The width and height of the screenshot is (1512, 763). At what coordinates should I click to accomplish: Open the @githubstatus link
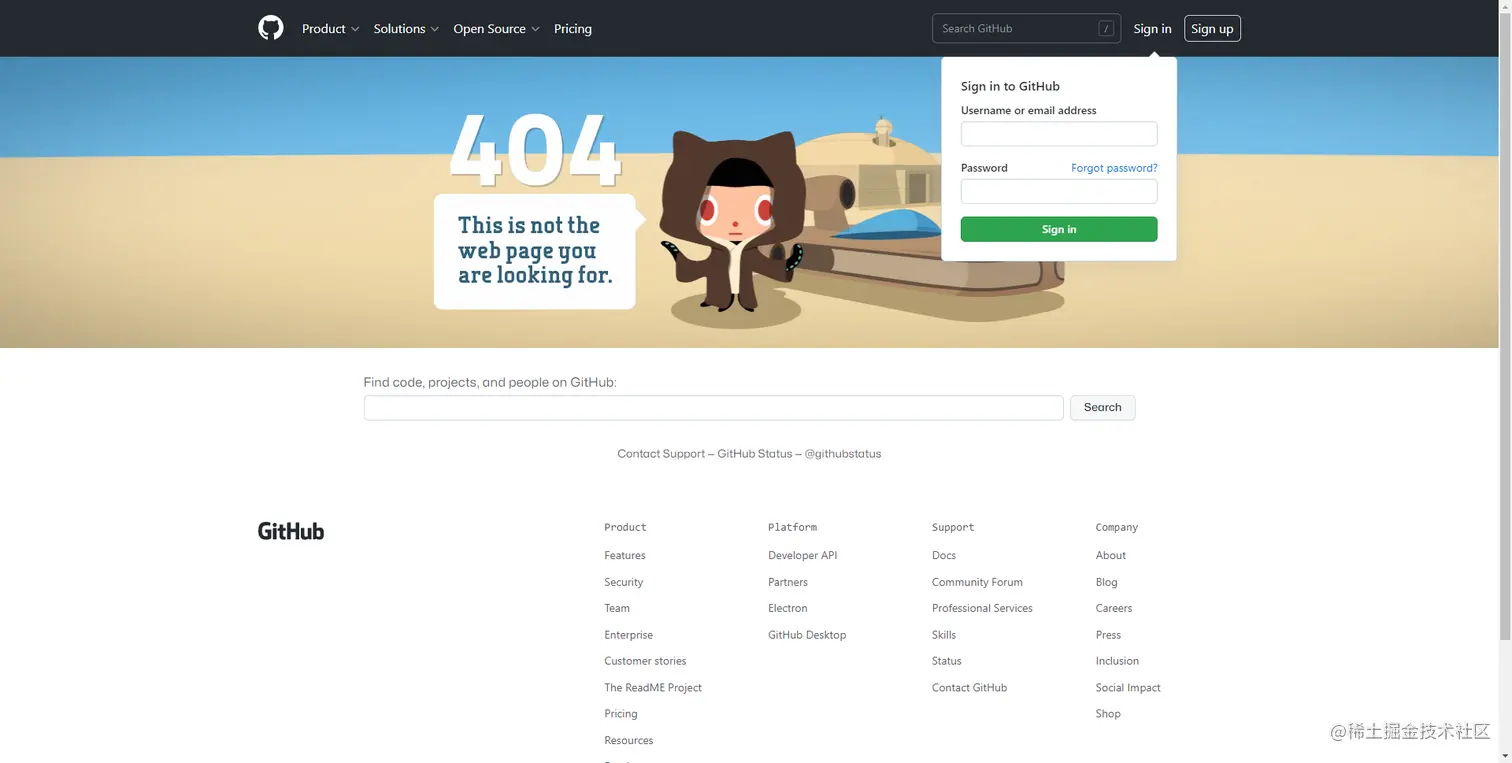[843, 454]
